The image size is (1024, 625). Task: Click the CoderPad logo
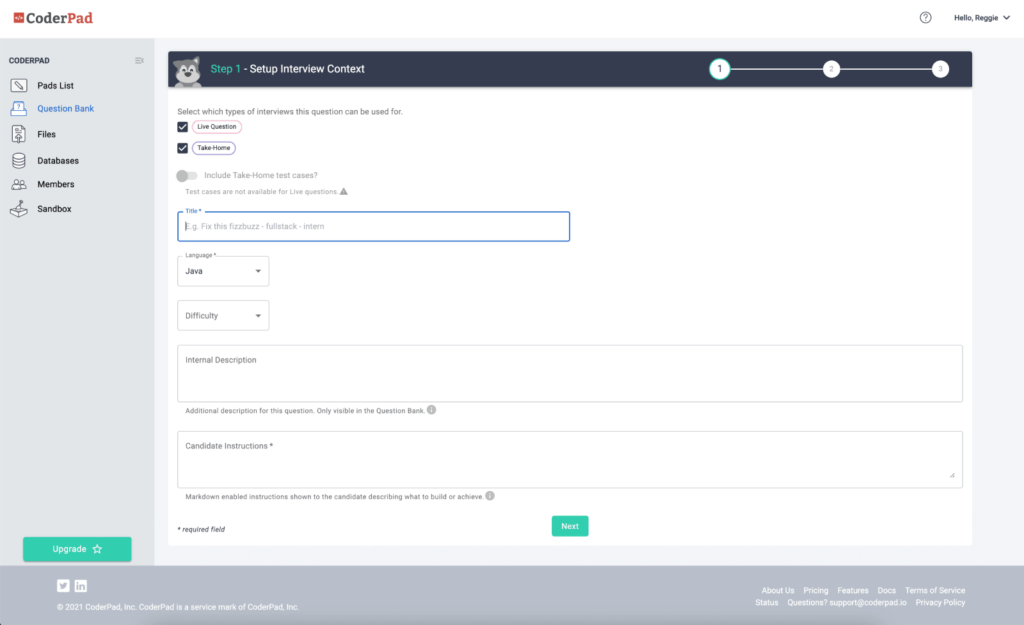tap(54, 18)
